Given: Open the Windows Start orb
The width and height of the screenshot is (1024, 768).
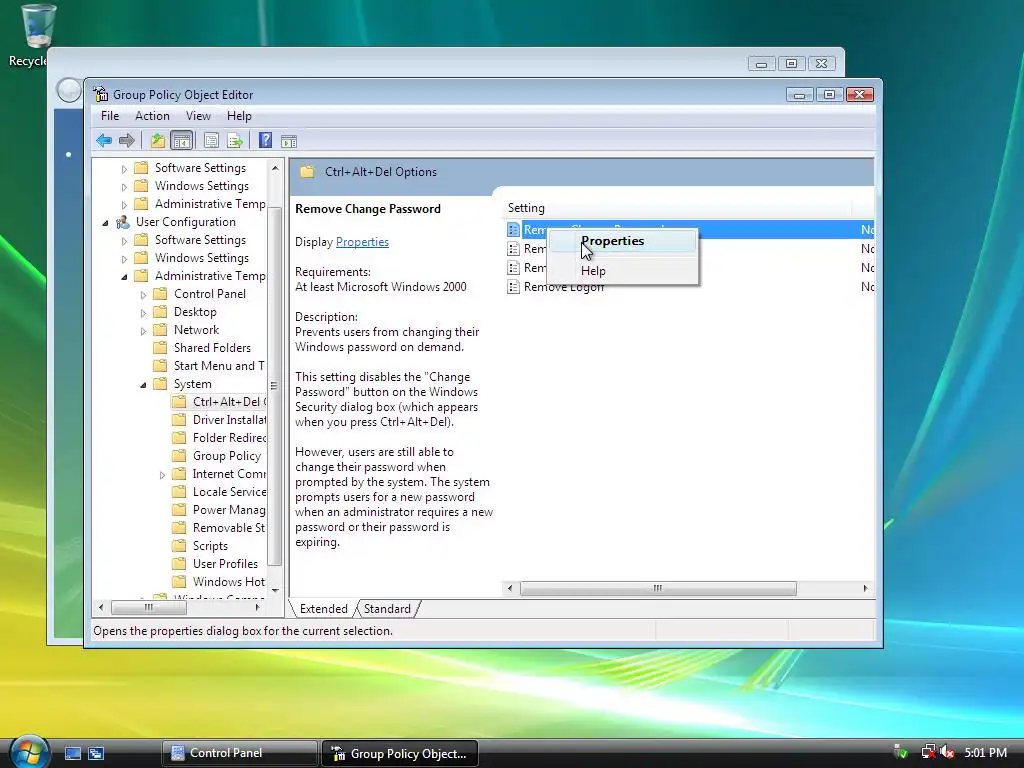Looking at the screenshot, I should (x=29, y=752).
